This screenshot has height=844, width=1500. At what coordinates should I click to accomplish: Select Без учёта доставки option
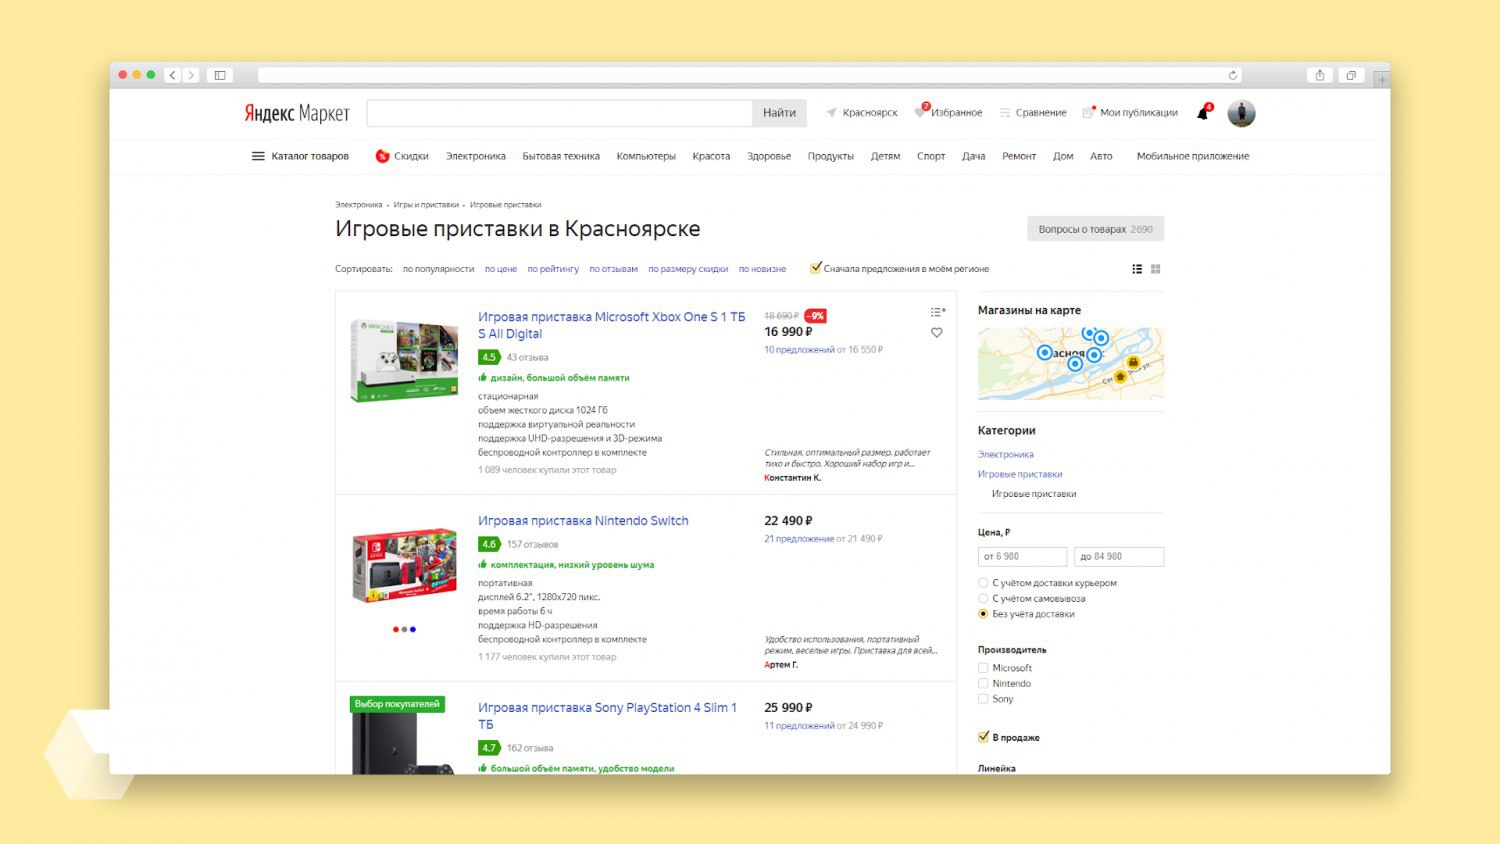tap(983, 614)
